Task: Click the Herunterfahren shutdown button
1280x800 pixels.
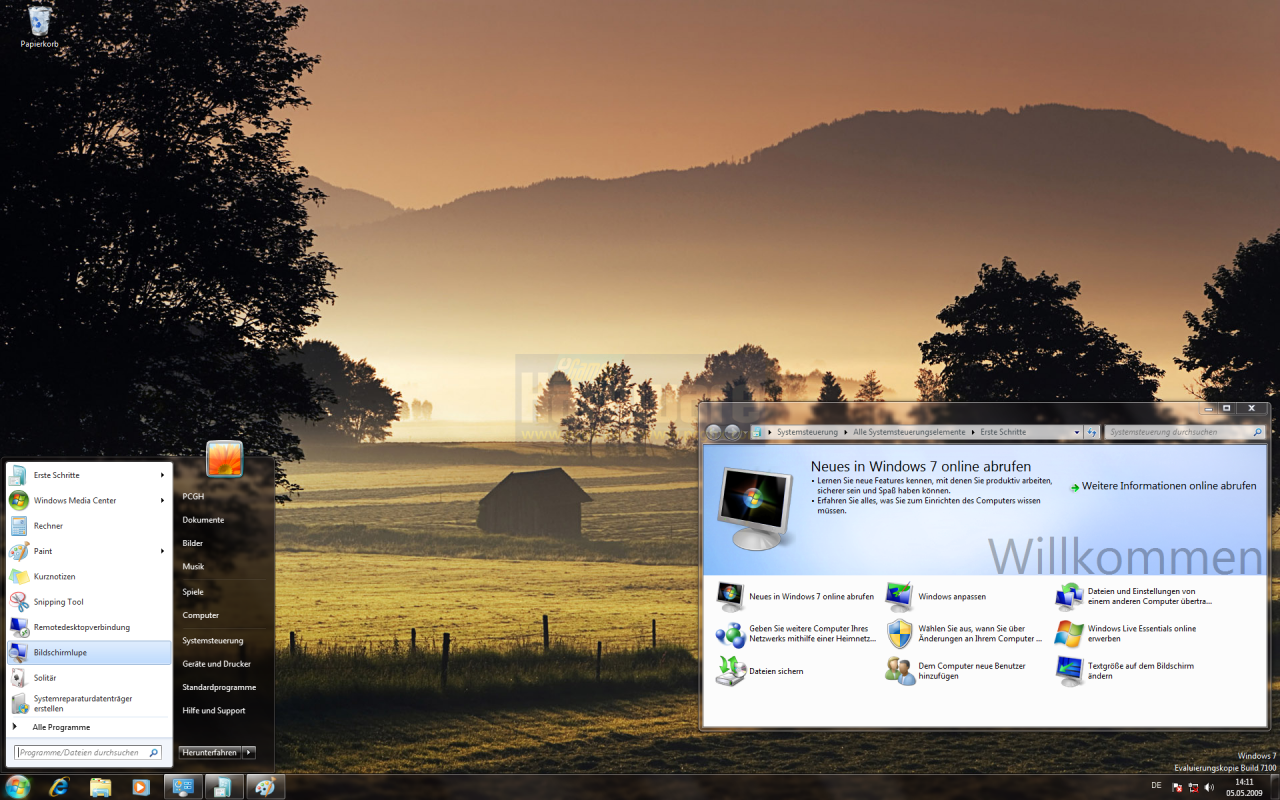Action: click(x=210, y=752)
